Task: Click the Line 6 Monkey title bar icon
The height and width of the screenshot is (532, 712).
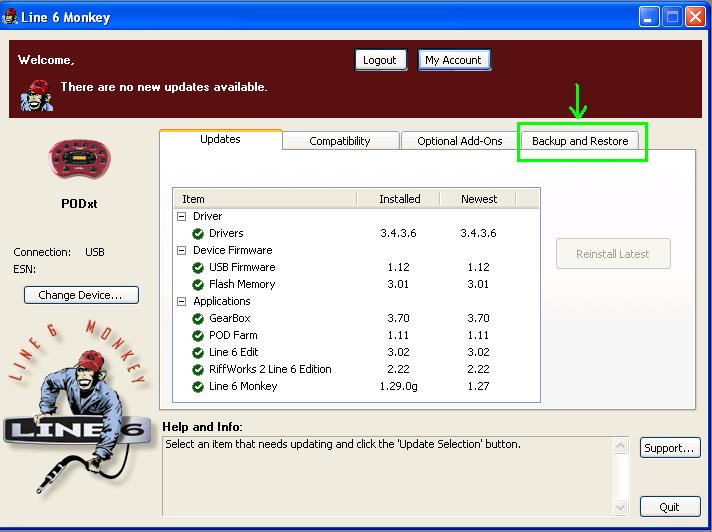Action: pyautogui.click(x=10, y=17)
